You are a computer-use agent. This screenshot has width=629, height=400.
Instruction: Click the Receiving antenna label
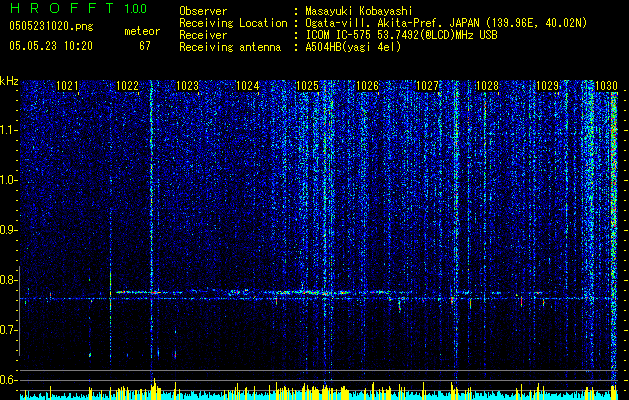(230, 47)
